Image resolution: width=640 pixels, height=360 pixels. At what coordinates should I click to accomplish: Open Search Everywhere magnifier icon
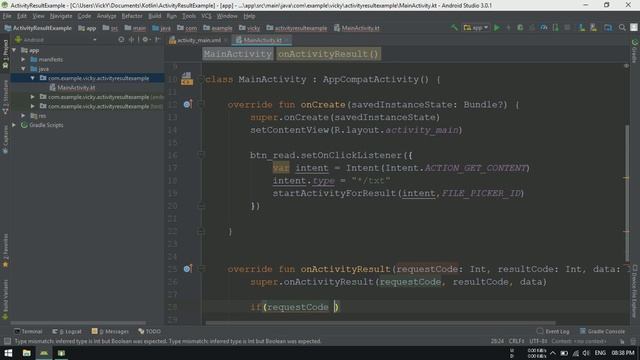[x=622, y=28]
